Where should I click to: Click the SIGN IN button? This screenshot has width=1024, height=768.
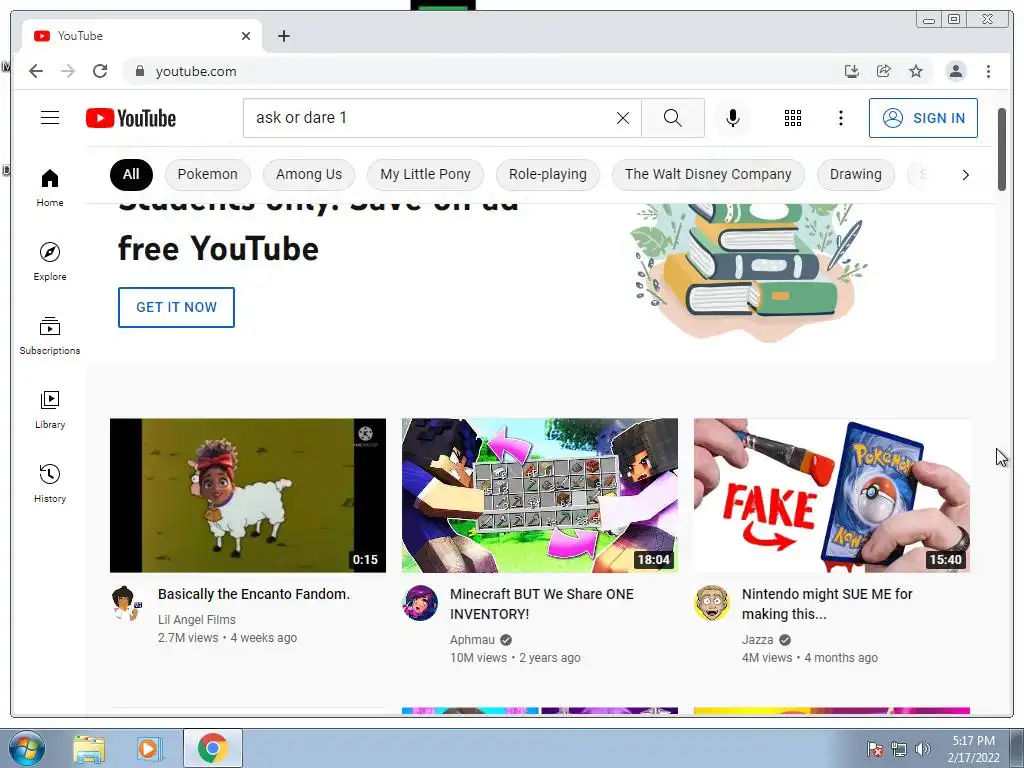click(923, 118)
